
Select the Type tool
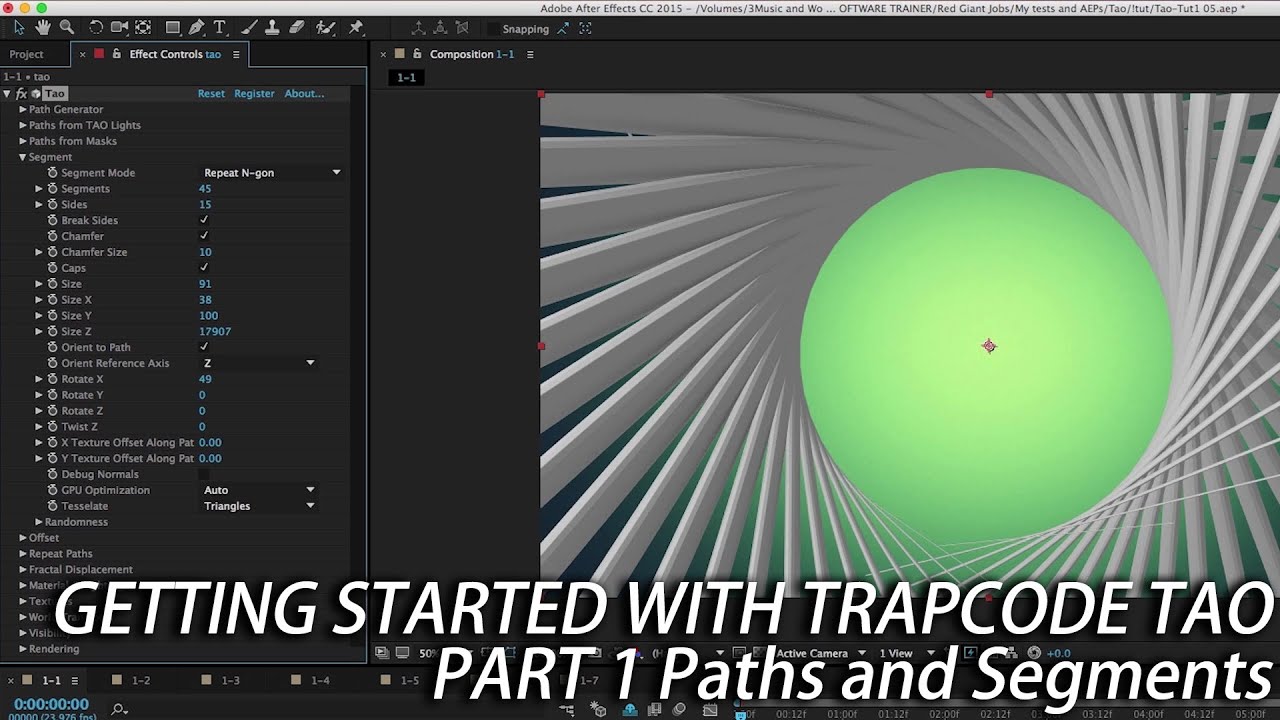click(x=220, y=28)
